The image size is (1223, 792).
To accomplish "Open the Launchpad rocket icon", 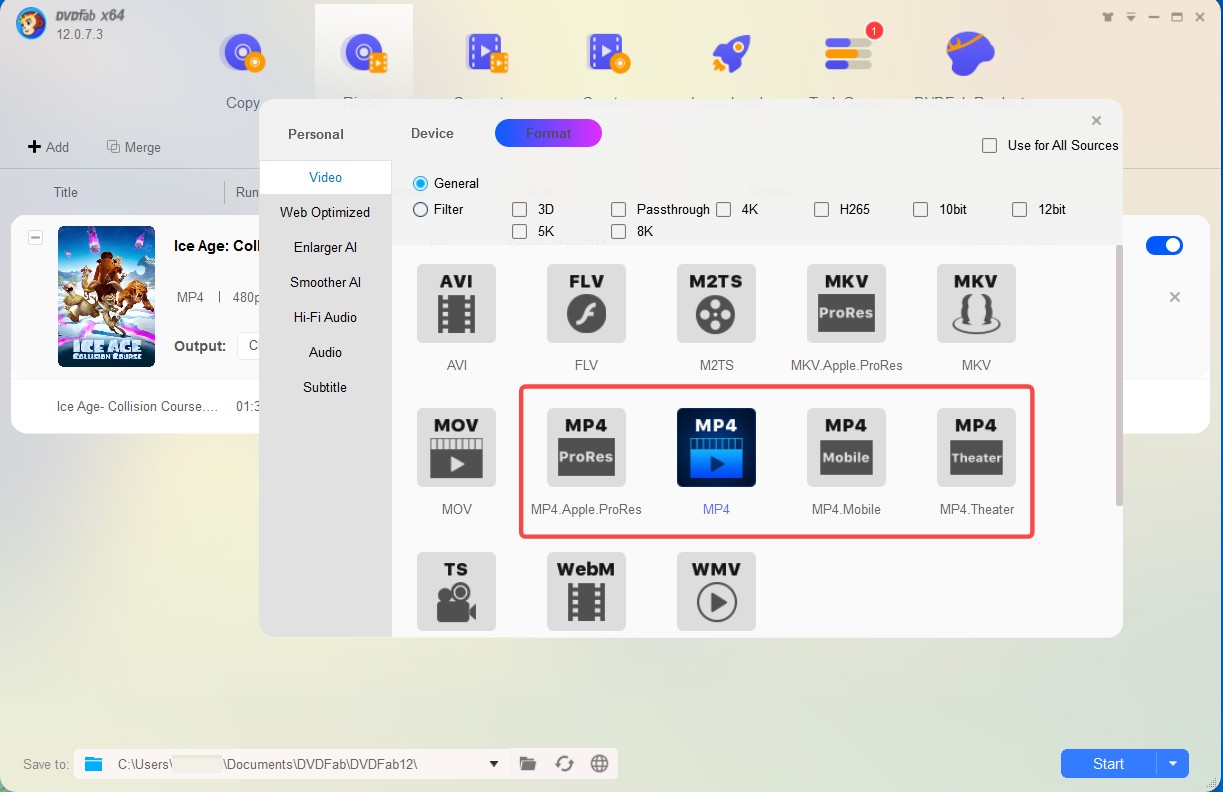I will click(x=730, y=53).
